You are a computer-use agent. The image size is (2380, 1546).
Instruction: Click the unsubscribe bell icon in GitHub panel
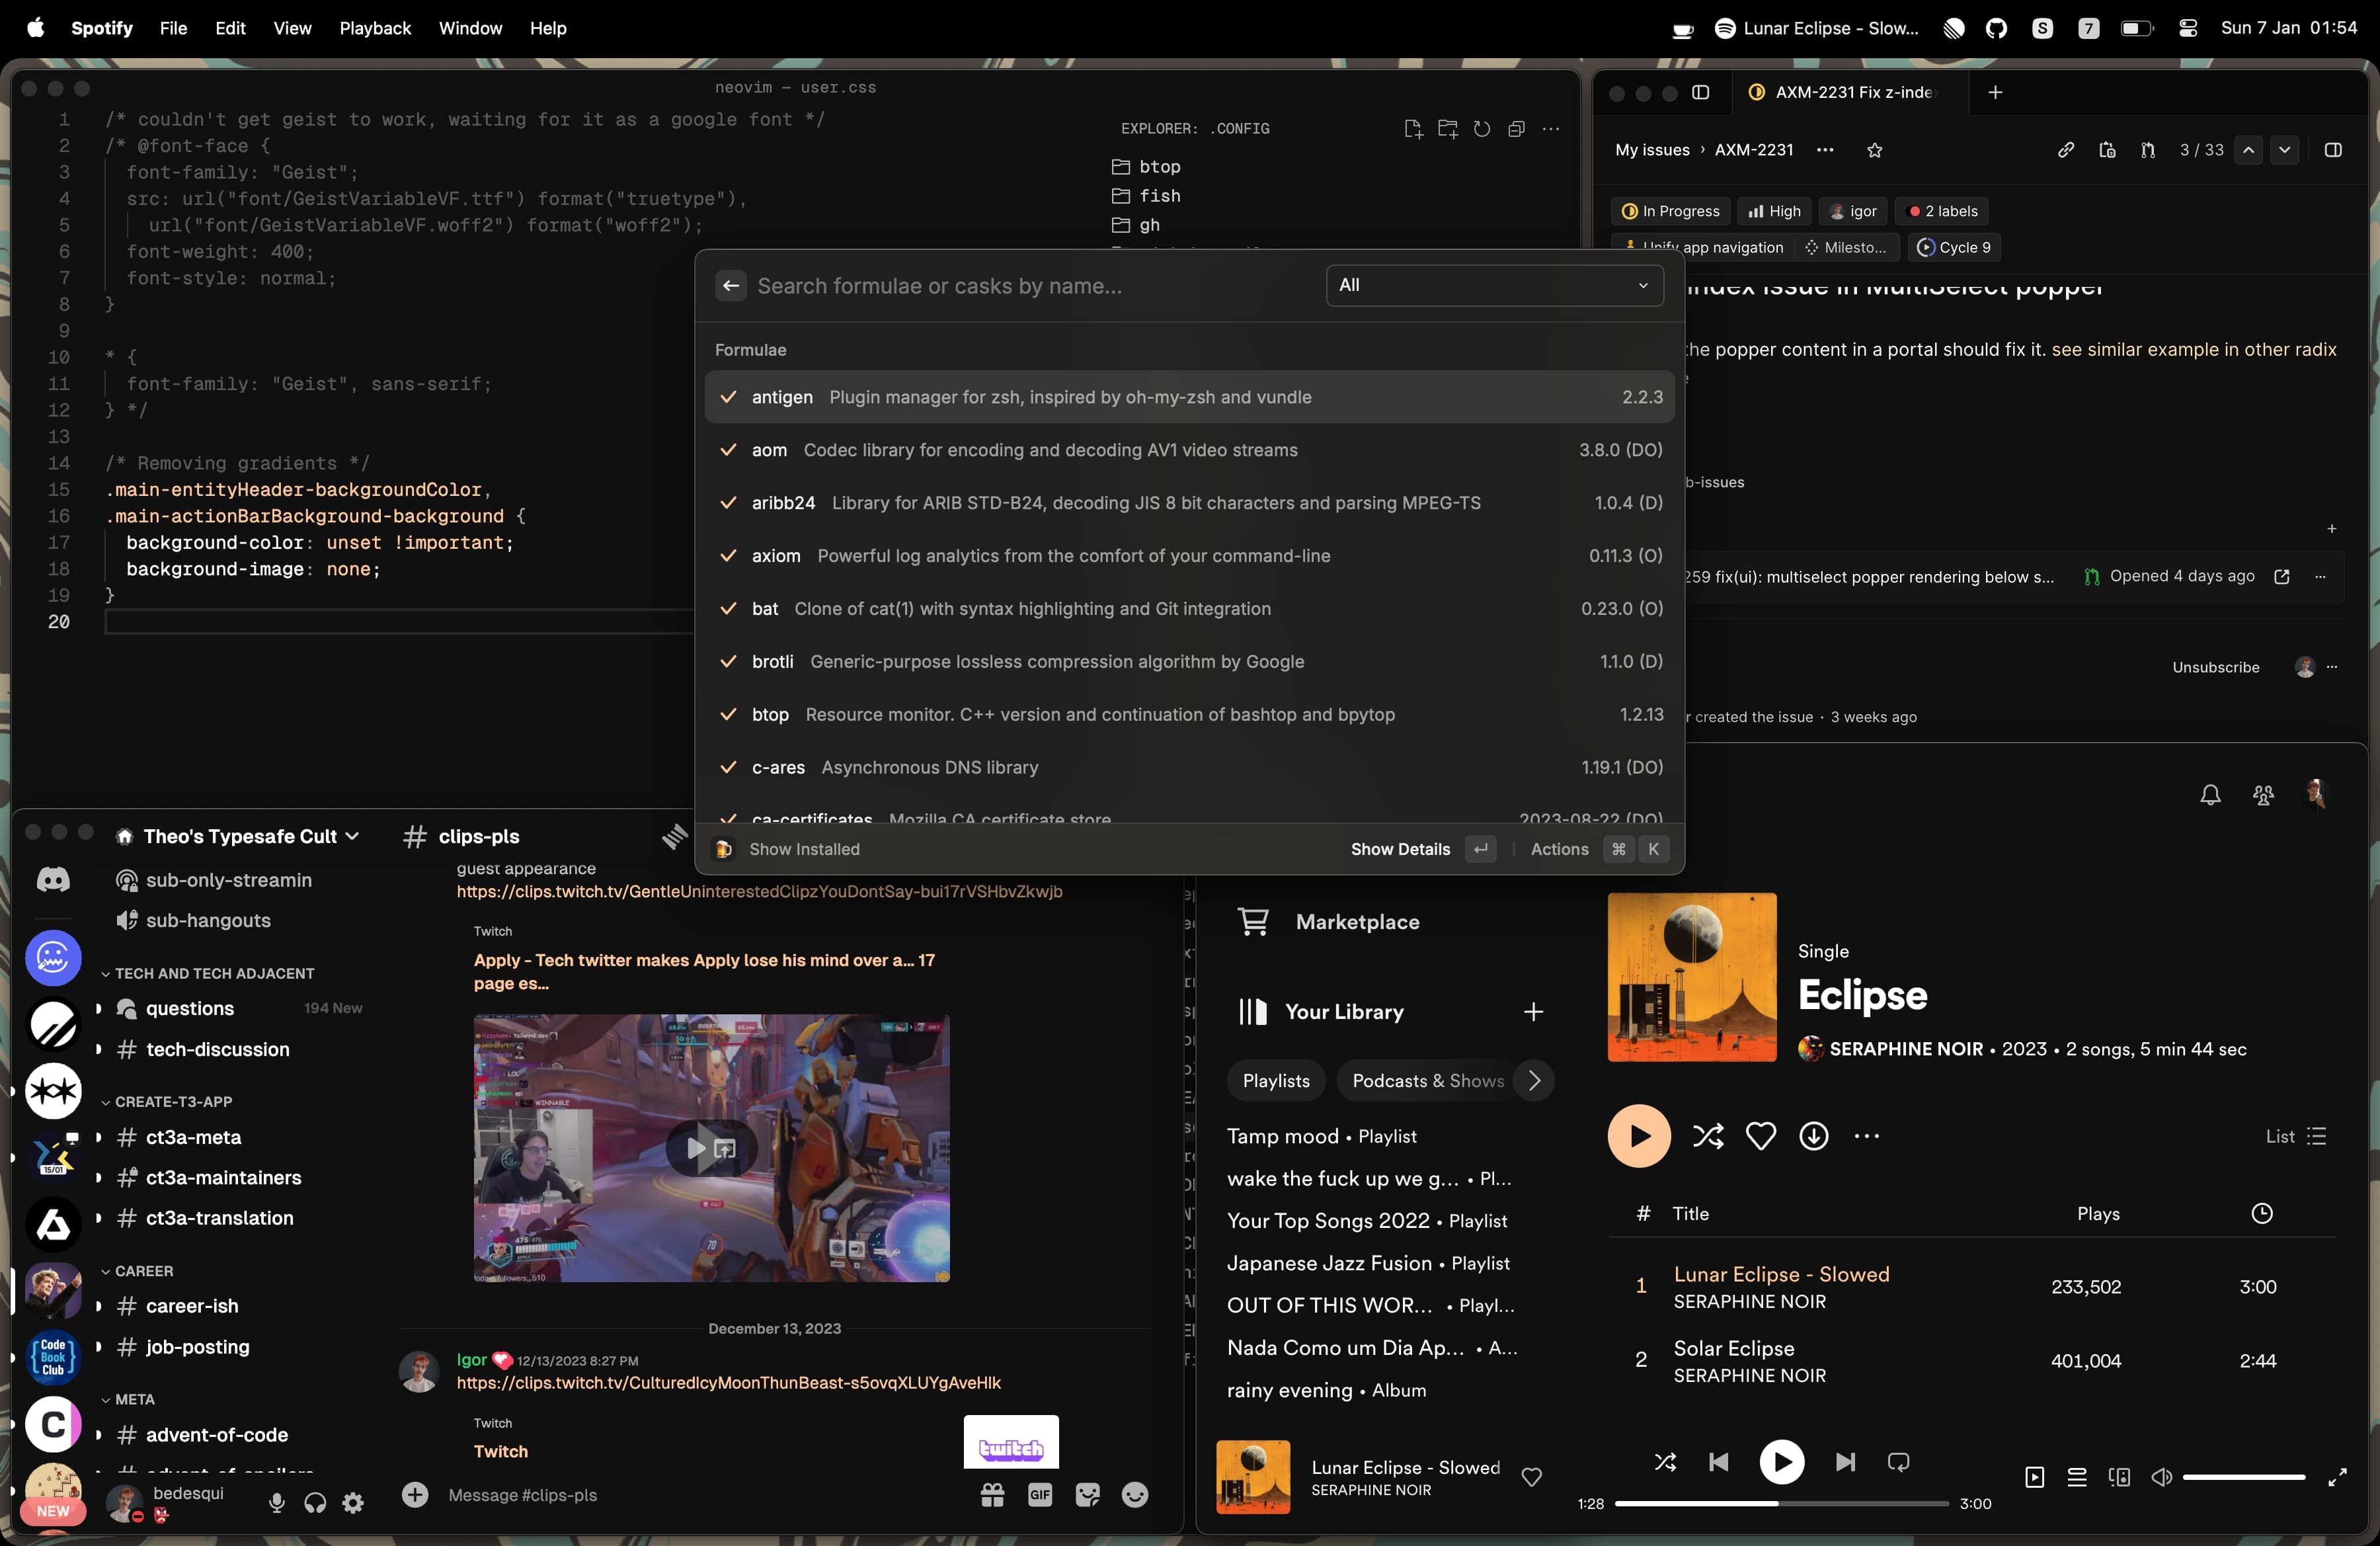(2208, 795)
